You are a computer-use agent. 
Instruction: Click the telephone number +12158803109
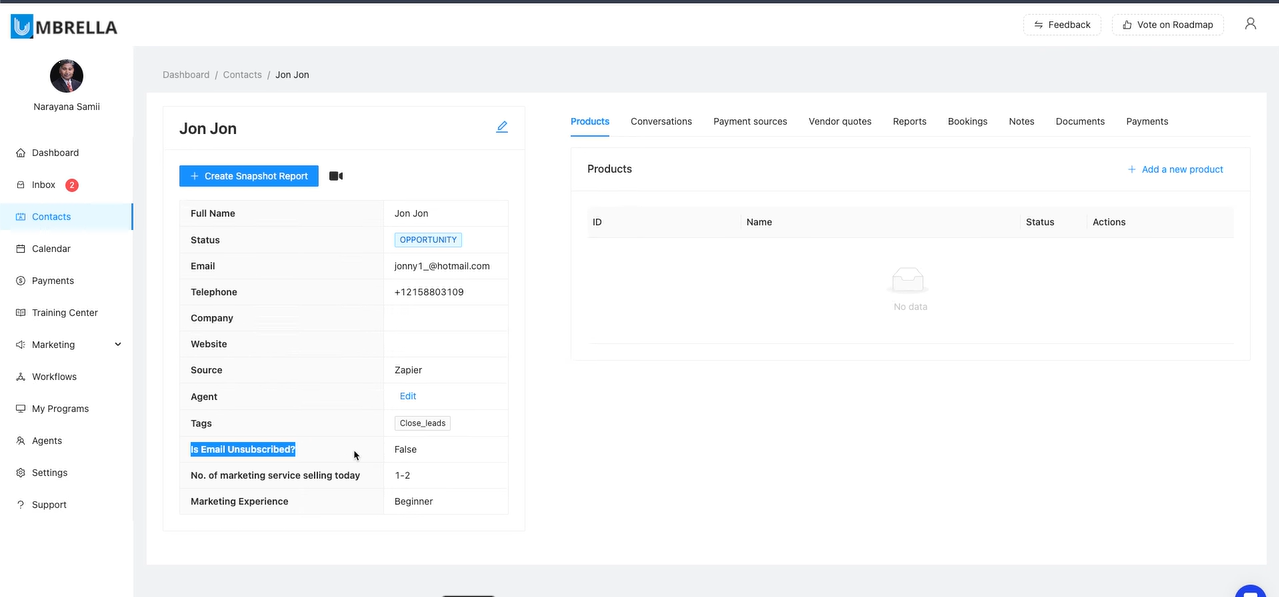pyautogui.click(x=429, y=292)
